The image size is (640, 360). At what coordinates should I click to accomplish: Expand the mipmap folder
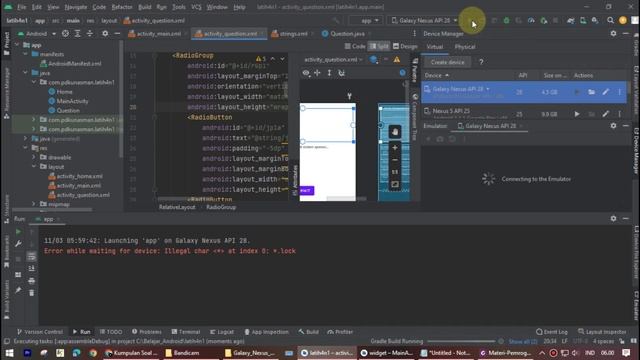[x=34, y=204]
